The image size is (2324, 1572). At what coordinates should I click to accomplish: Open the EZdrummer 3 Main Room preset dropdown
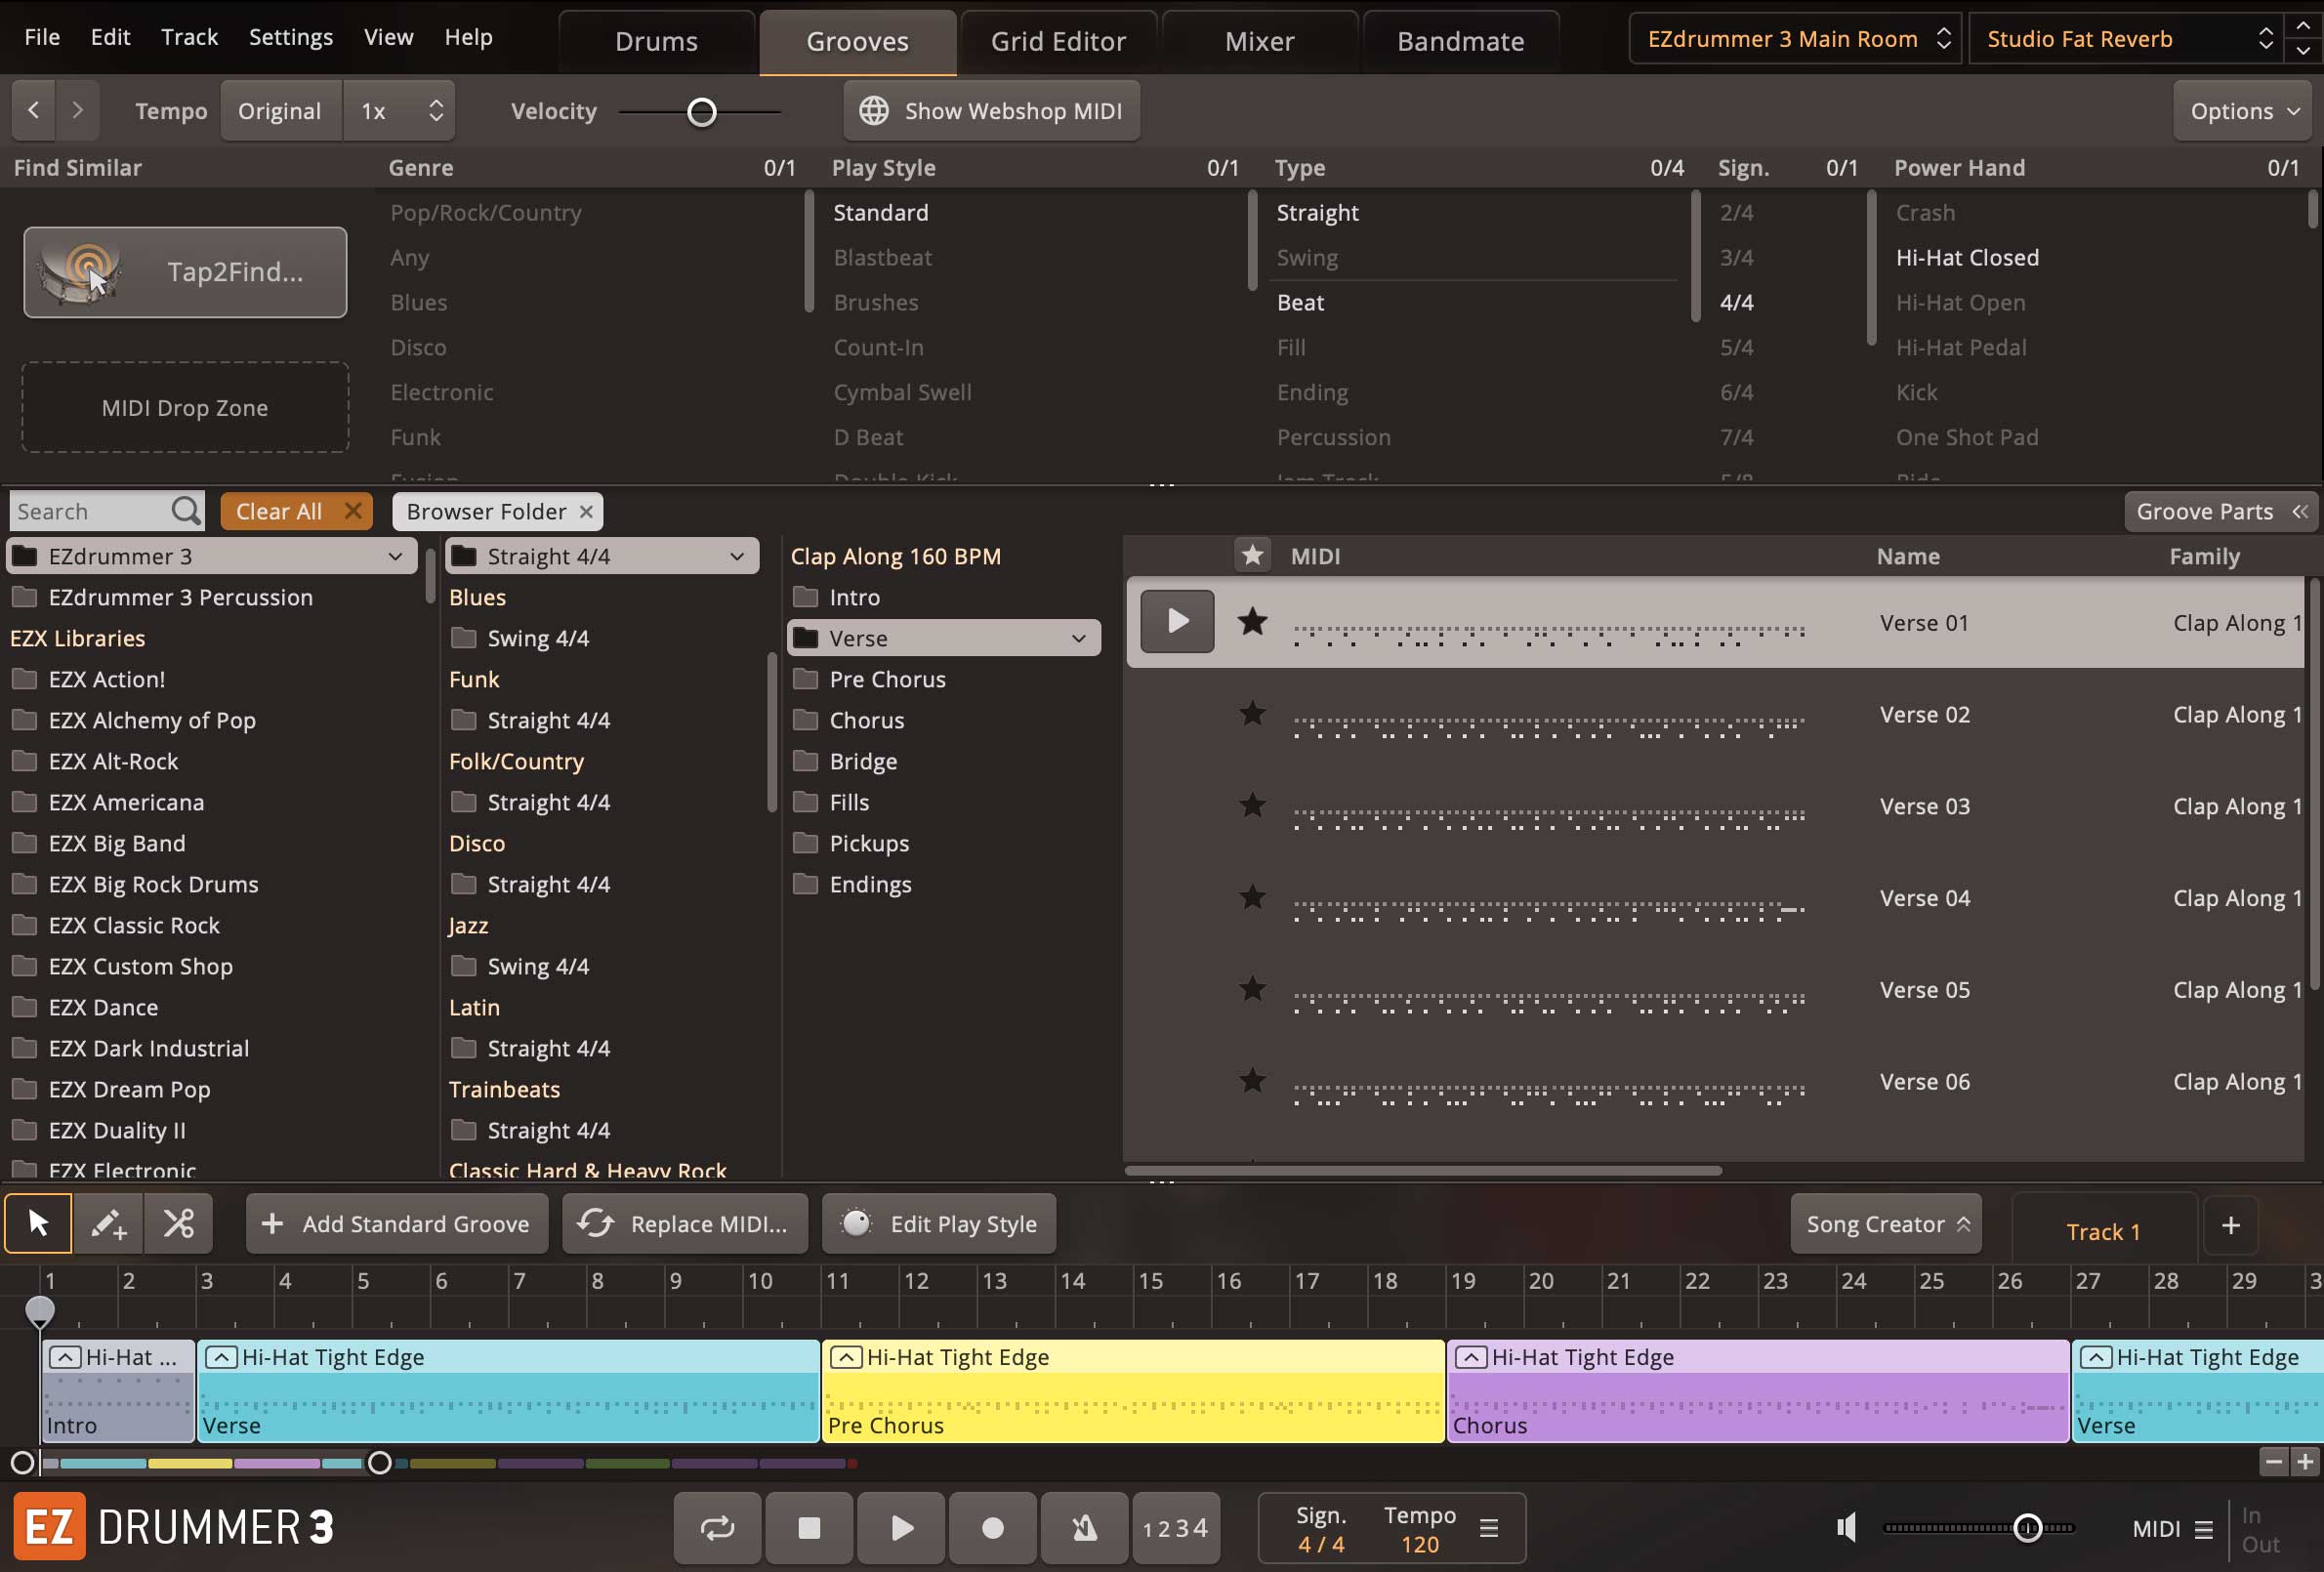tap(1796, 39)
